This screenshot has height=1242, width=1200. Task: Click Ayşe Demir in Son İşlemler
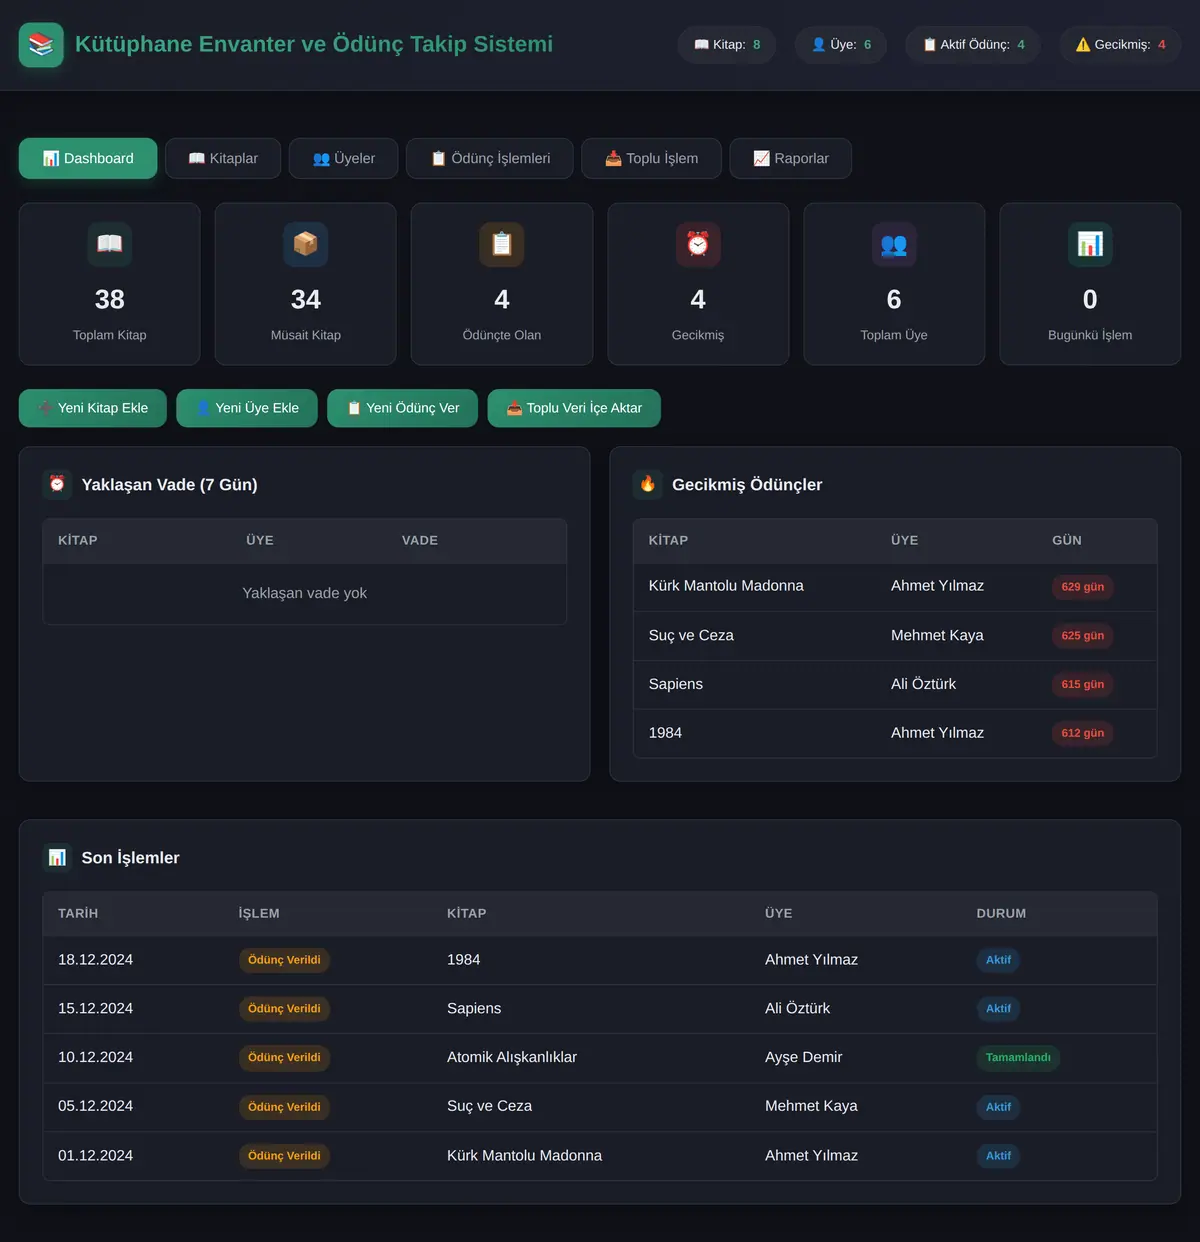click(804, 1057)
